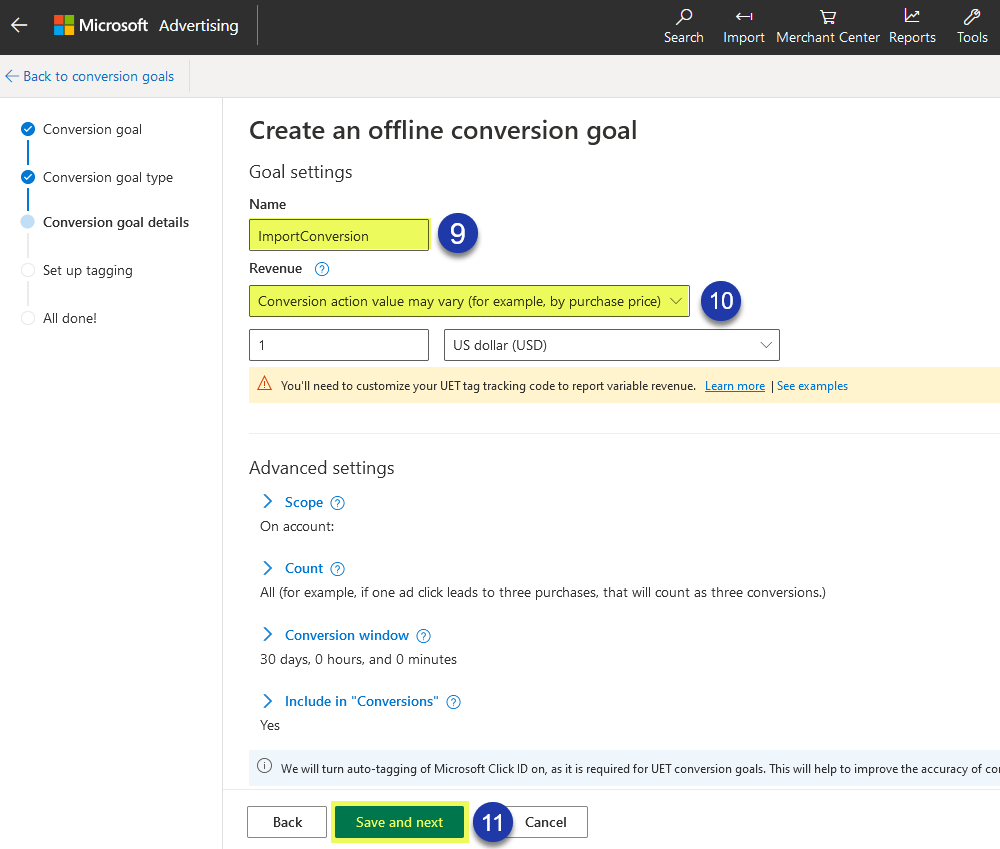Select the Reports icon
The height and width of the screenshot is (849, 1000).
pyautogui.click(x=911, y=25)
